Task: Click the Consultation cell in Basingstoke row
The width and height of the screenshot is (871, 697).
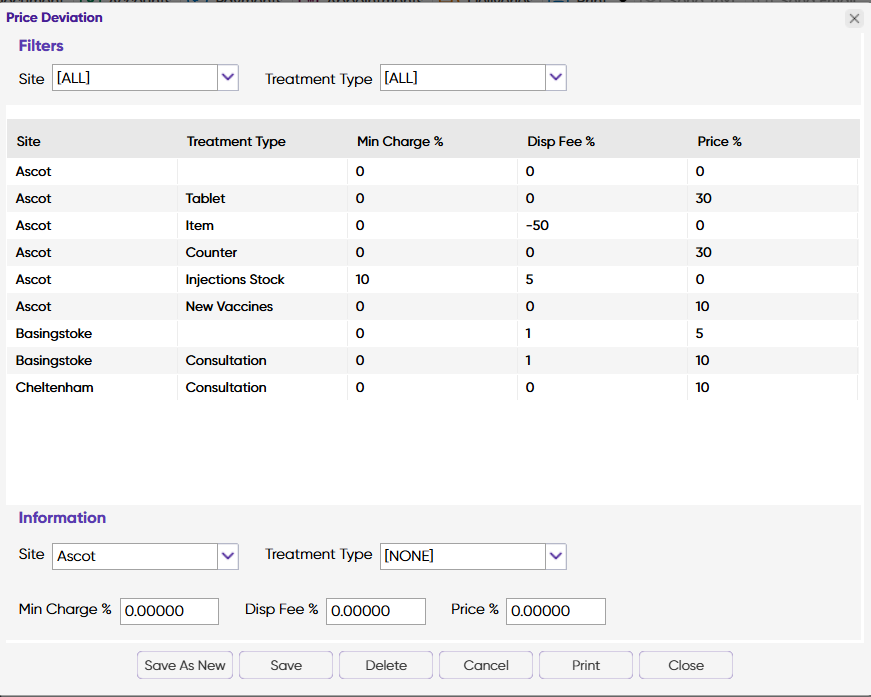Action: tap(263, 360)
